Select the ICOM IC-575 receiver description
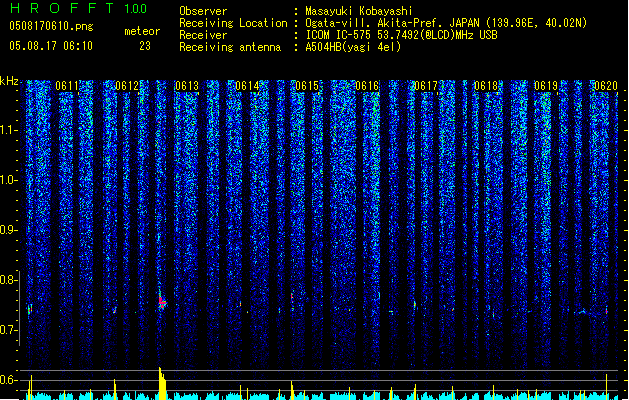 (x=401, y=35)
